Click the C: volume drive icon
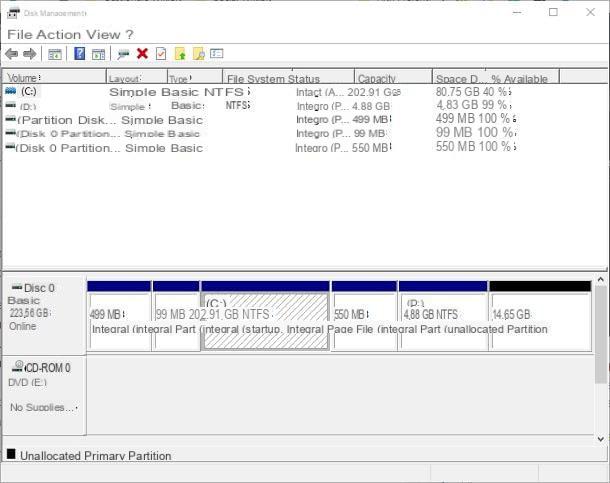 11,91
